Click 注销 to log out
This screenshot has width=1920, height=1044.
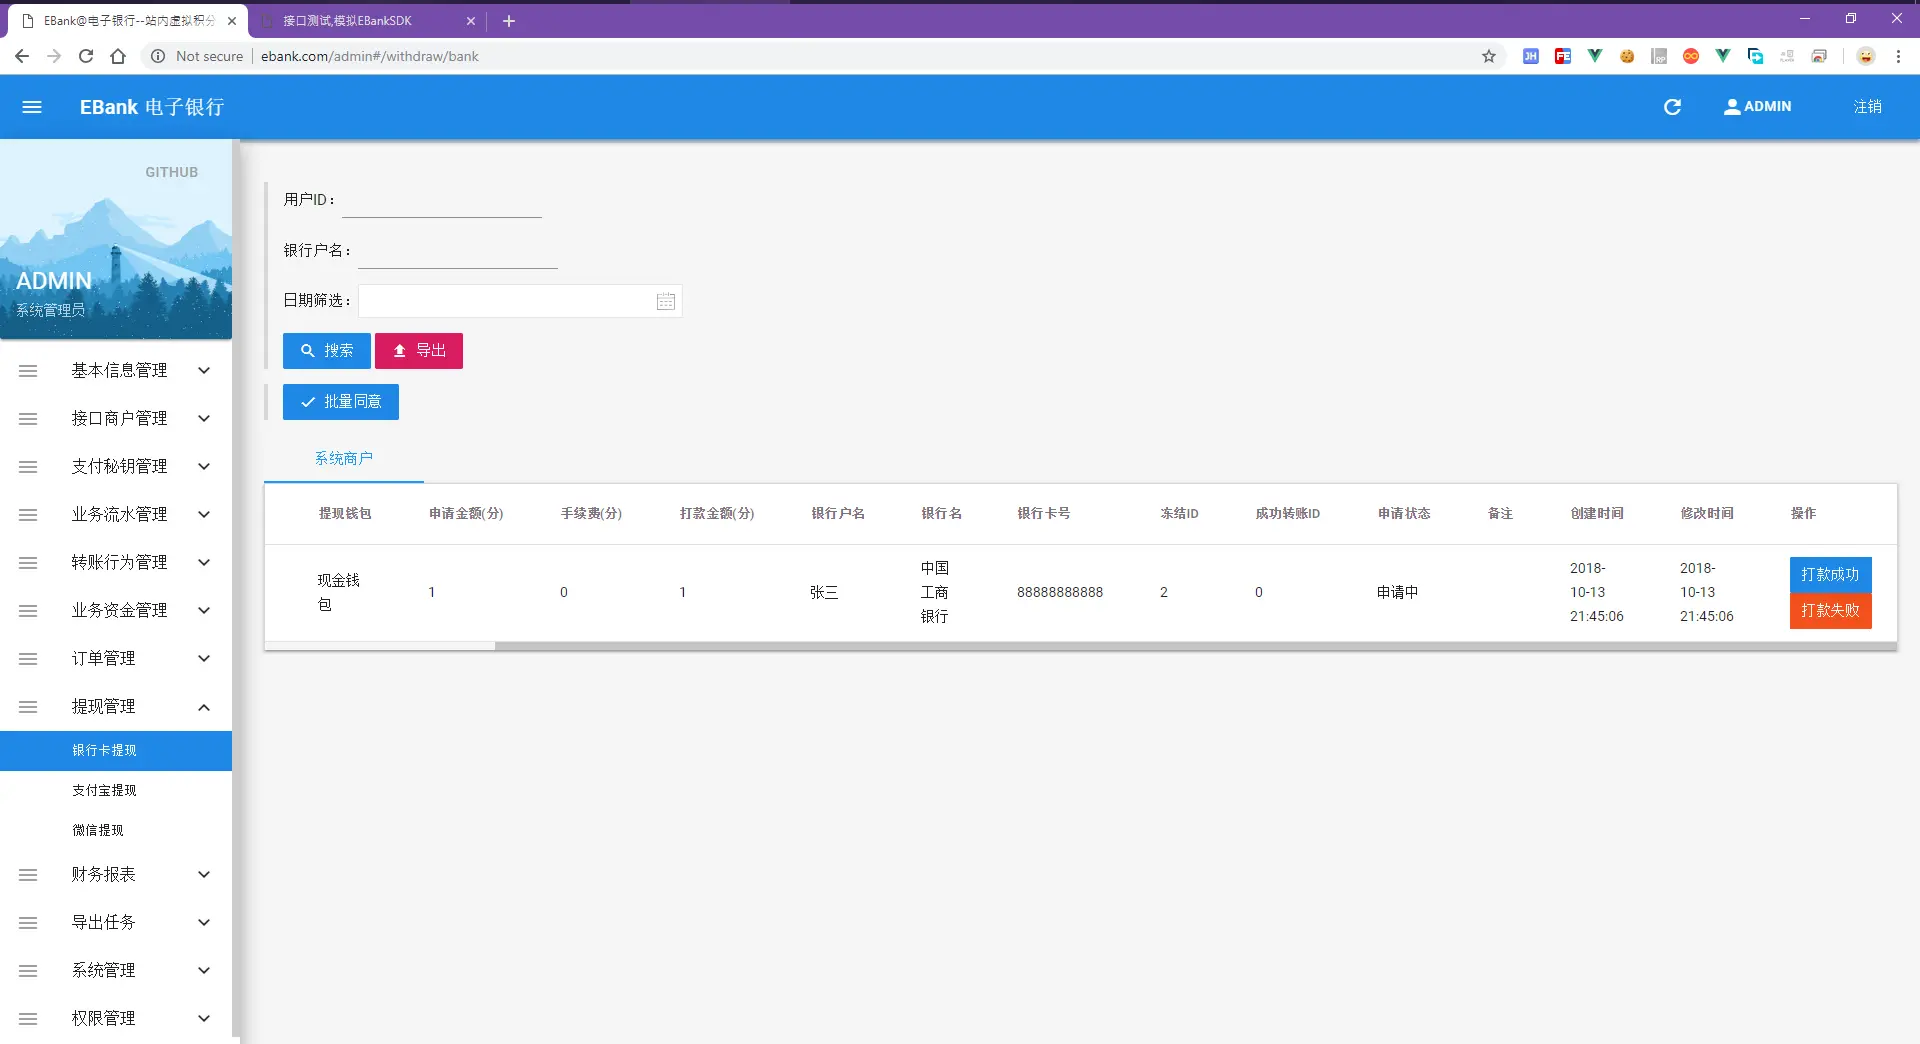[1867, 107]
